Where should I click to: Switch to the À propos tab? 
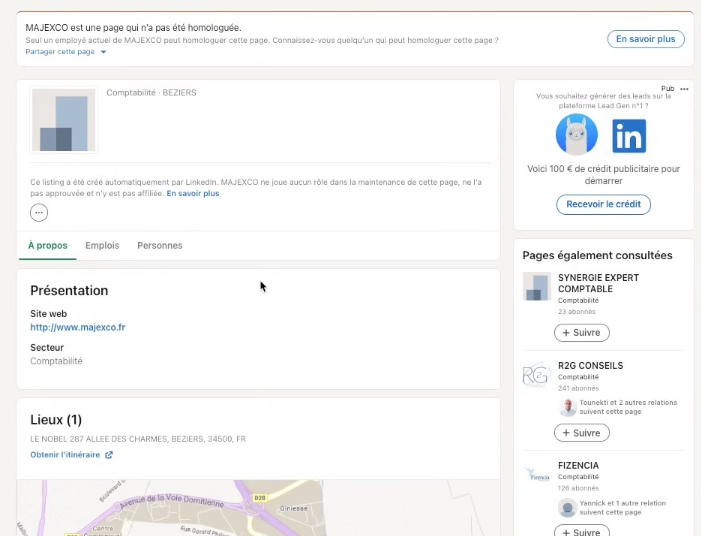[48, 245]
